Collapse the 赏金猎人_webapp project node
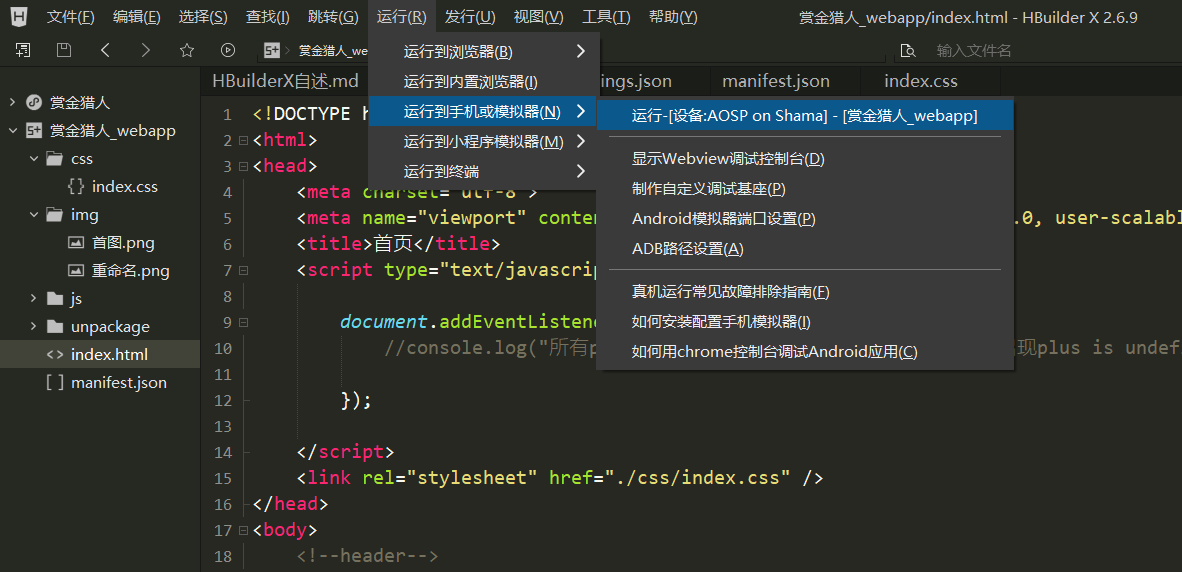The image size is (1182, 572). tap(13, 131)
